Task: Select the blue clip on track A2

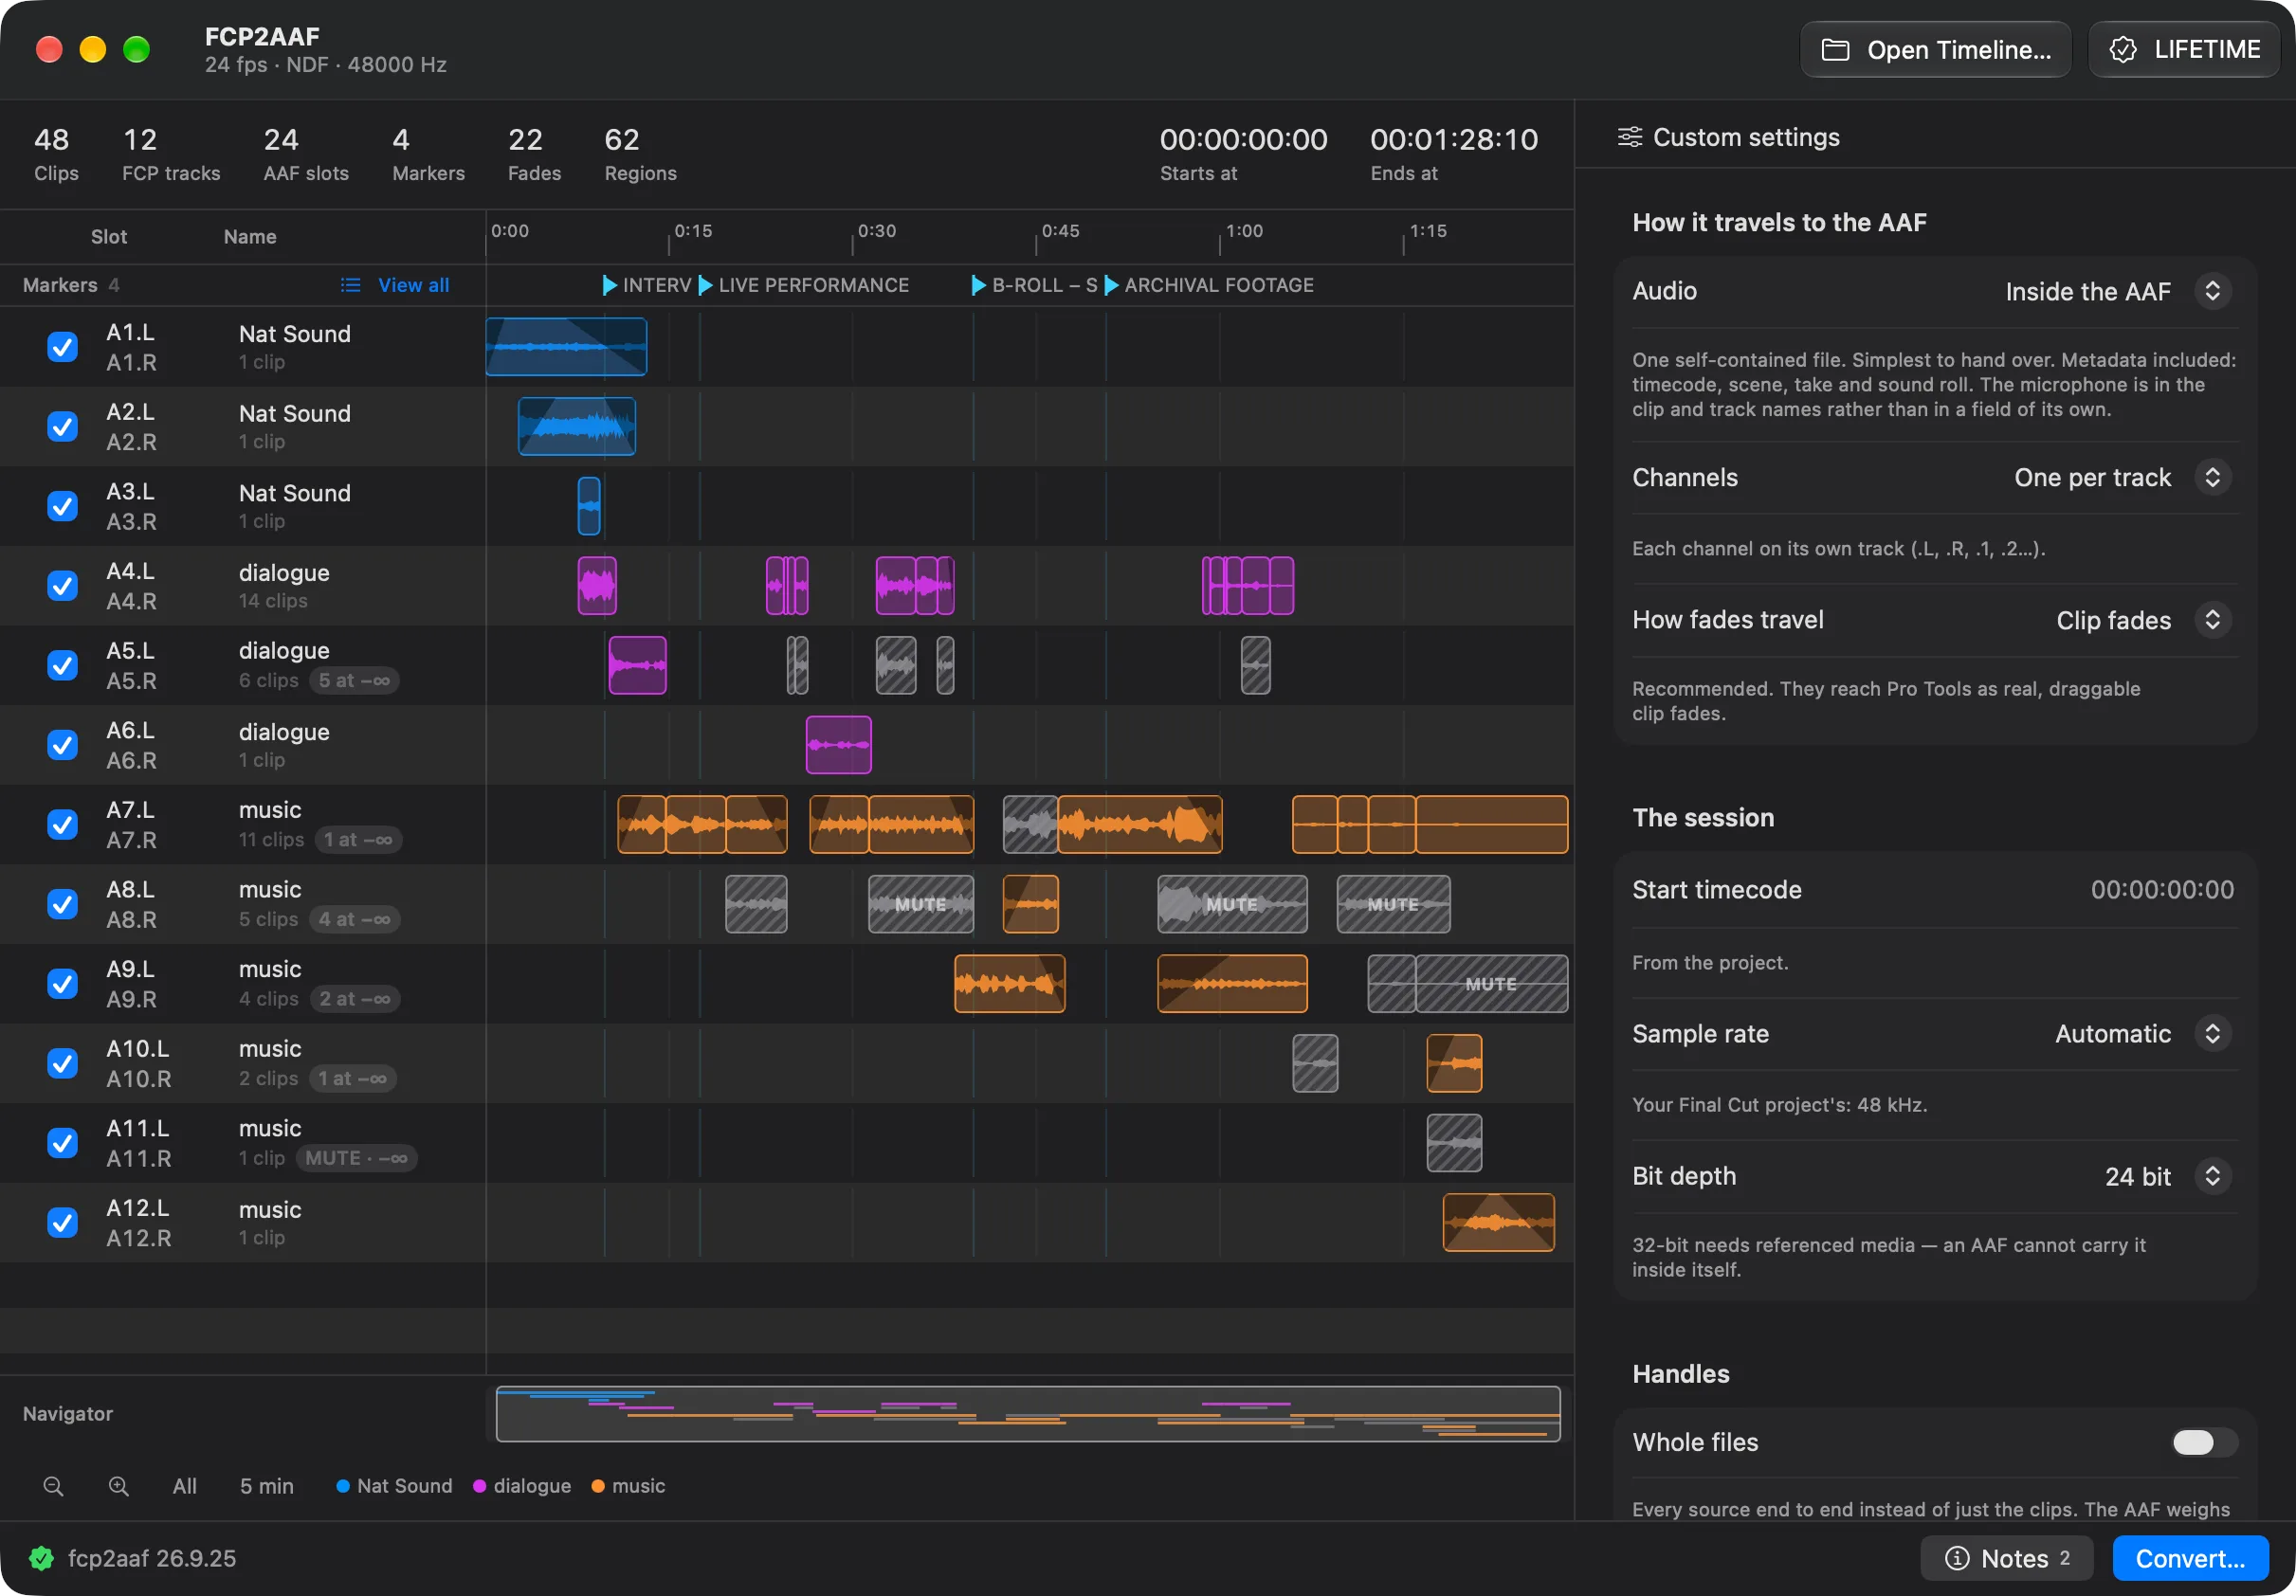Action: click(x=577, y=427)
